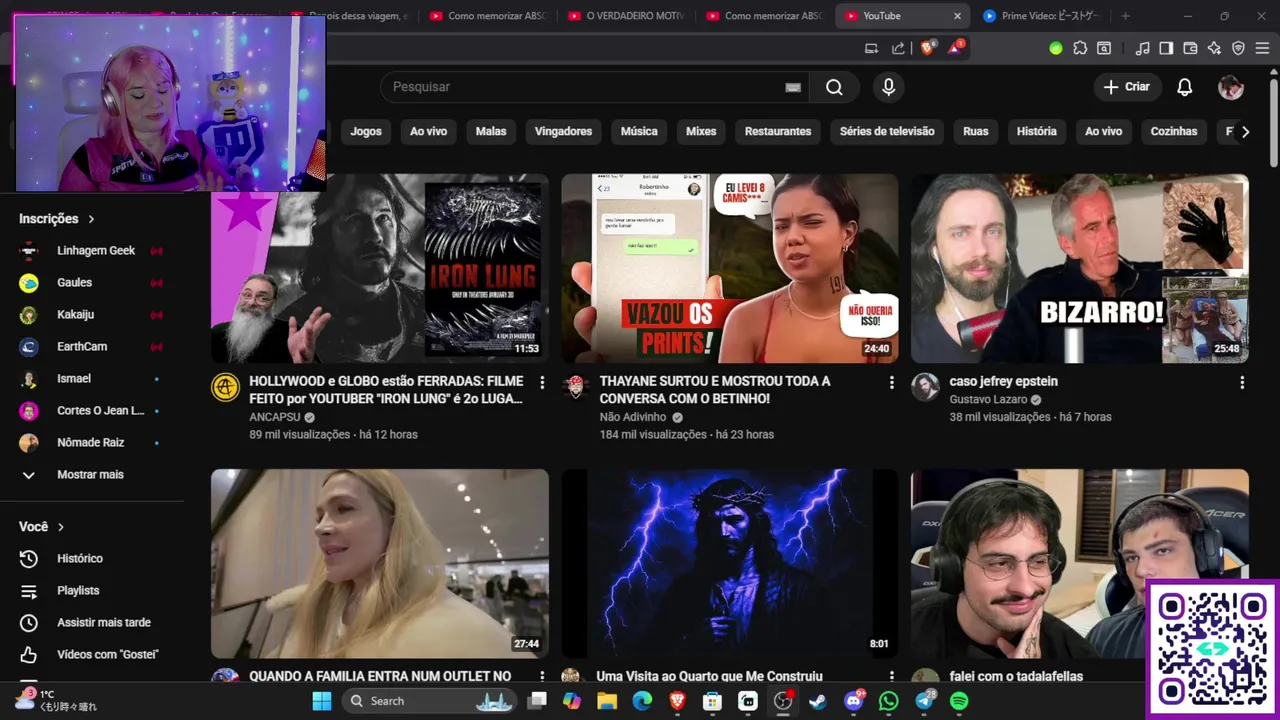Open options menu for caso jefrey epstein video
This screenshot has height=720, width=1280.
point(1242,382)
